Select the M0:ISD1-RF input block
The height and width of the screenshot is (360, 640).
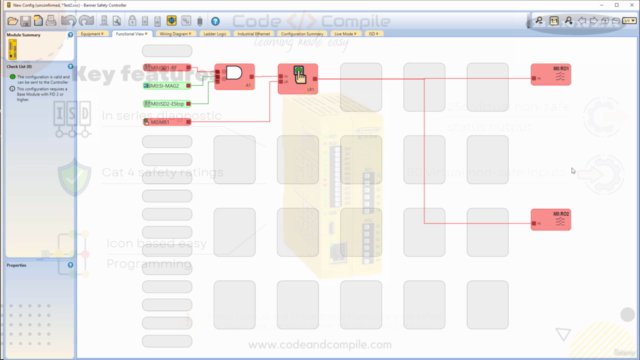tap(167, 67)
